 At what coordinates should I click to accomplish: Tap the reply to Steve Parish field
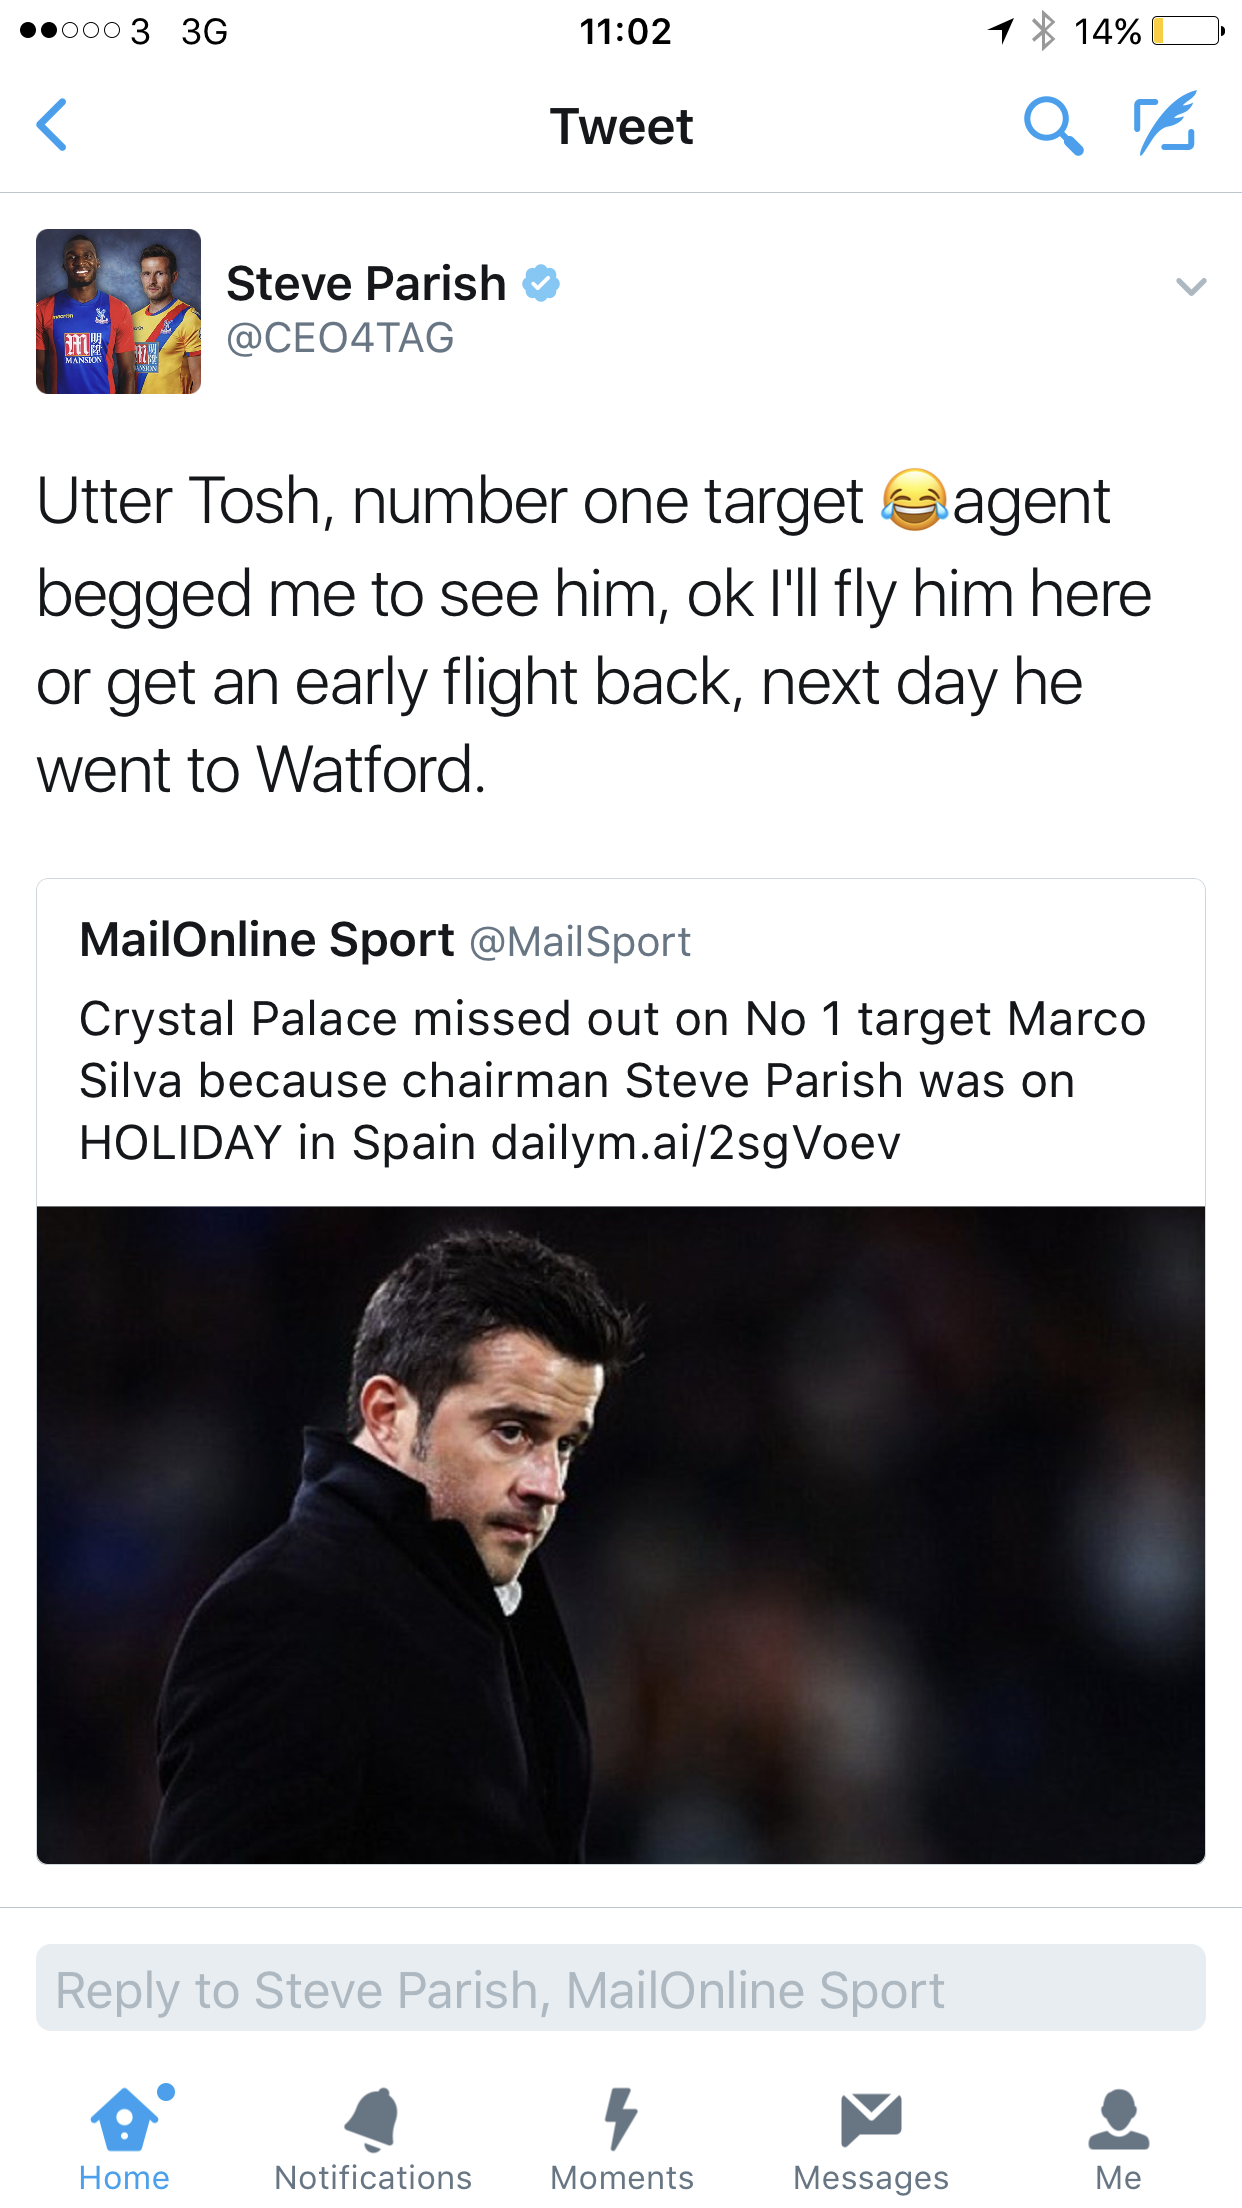pyautogui.click(x=621, y=1988)
